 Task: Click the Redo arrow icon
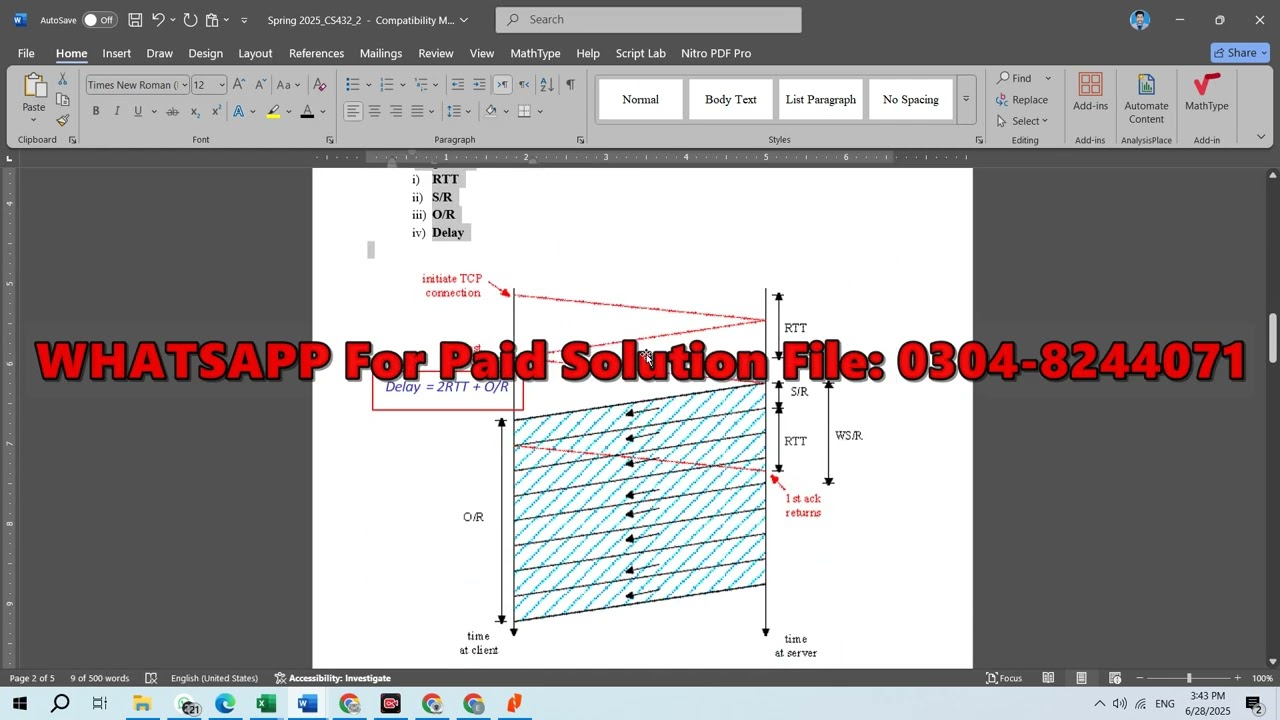pos(190,20)
